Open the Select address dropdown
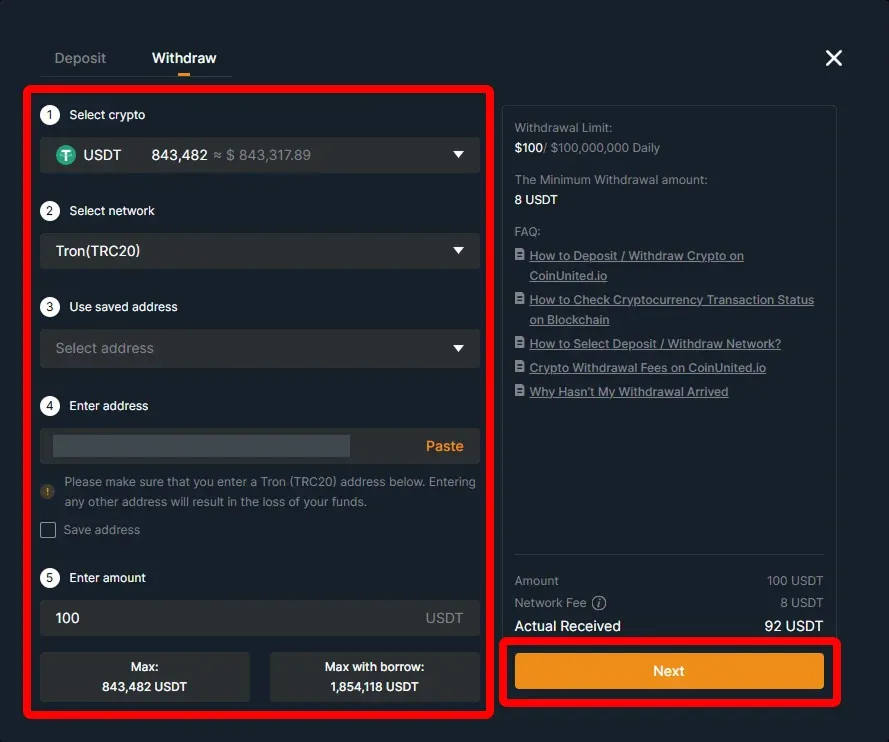 tap(260, 348)
